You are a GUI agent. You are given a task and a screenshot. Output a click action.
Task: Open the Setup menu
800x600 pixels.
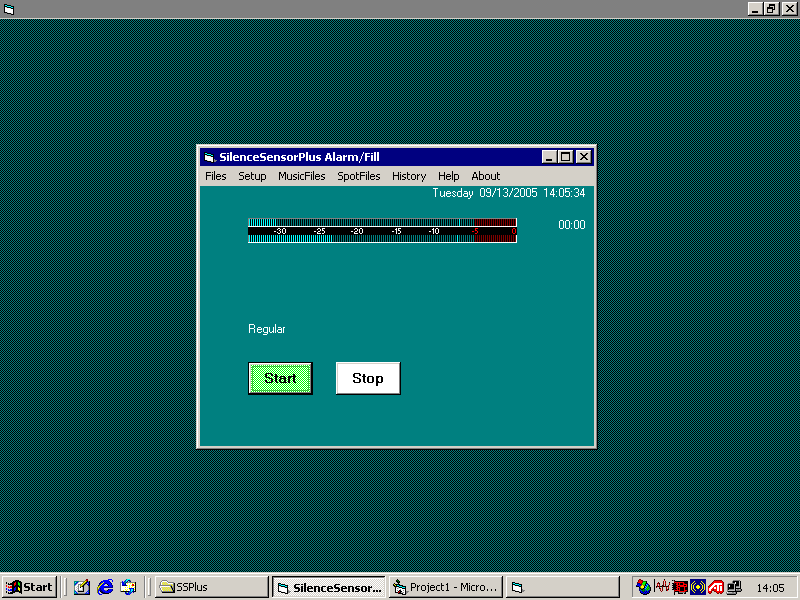(252, 176)
